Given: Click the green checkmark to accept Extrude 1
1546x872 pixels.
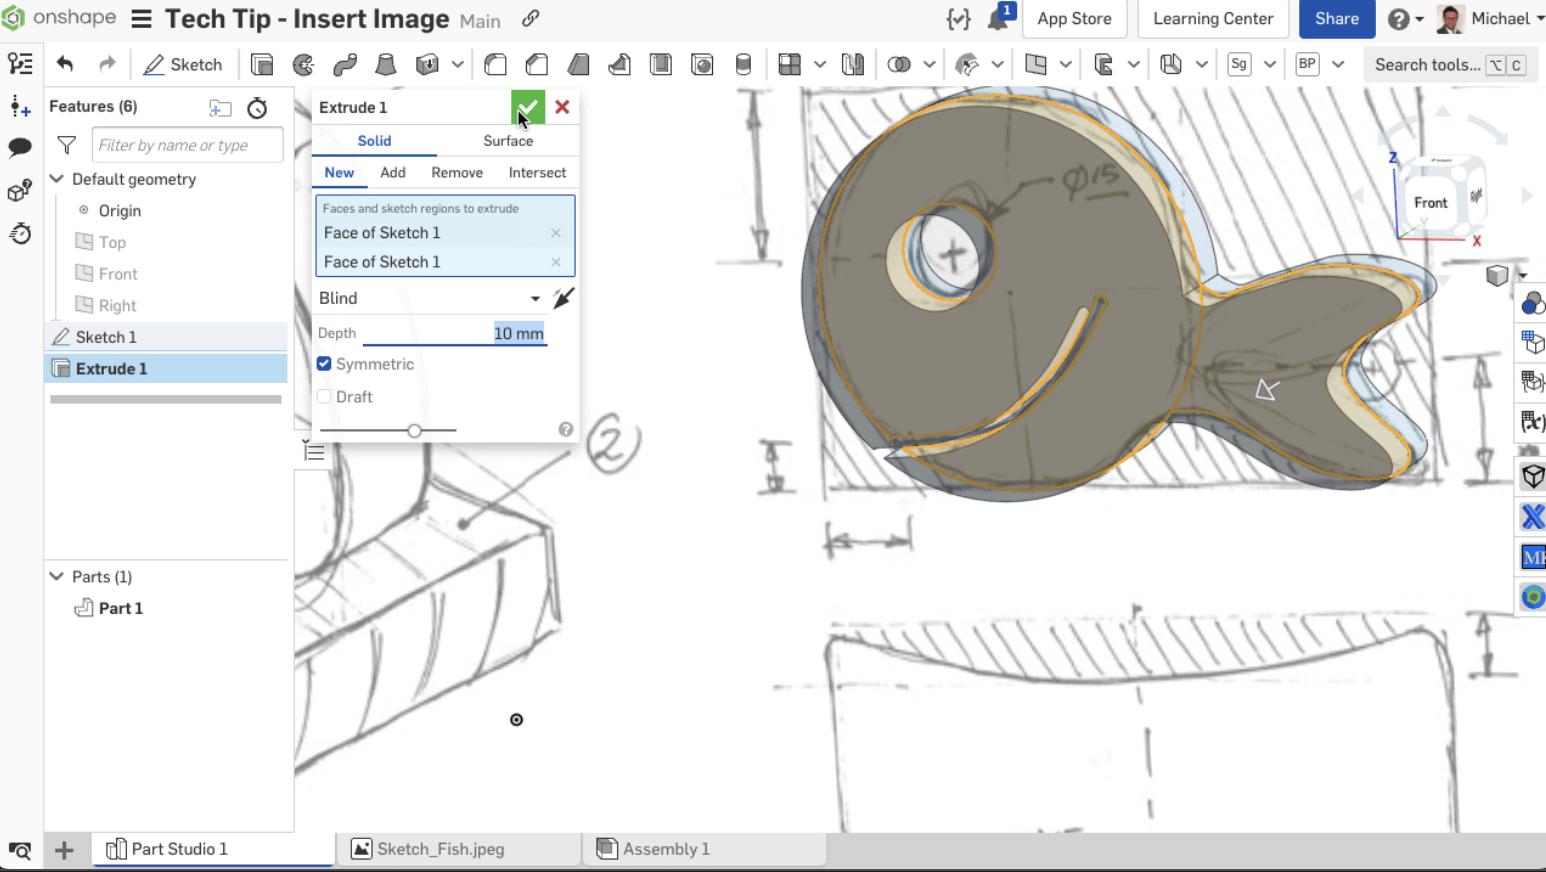Looking at the screenshot, I should (527, 107).
